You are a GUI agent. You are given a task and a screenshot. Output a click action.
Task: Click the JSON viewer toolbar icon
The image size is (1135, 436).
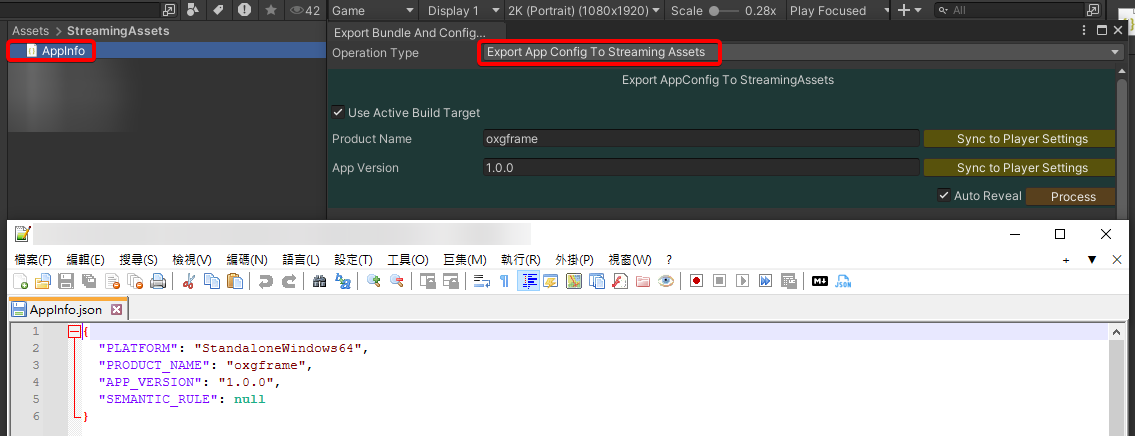pyautogui.click(x=844, y=282)
